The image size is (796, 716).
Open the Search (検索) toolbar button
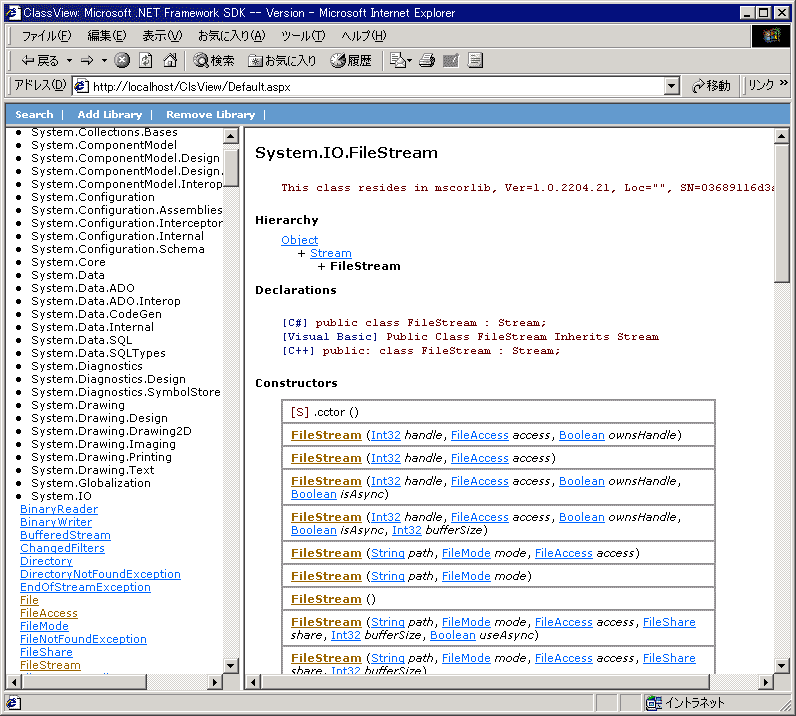[x=214, y=61]
